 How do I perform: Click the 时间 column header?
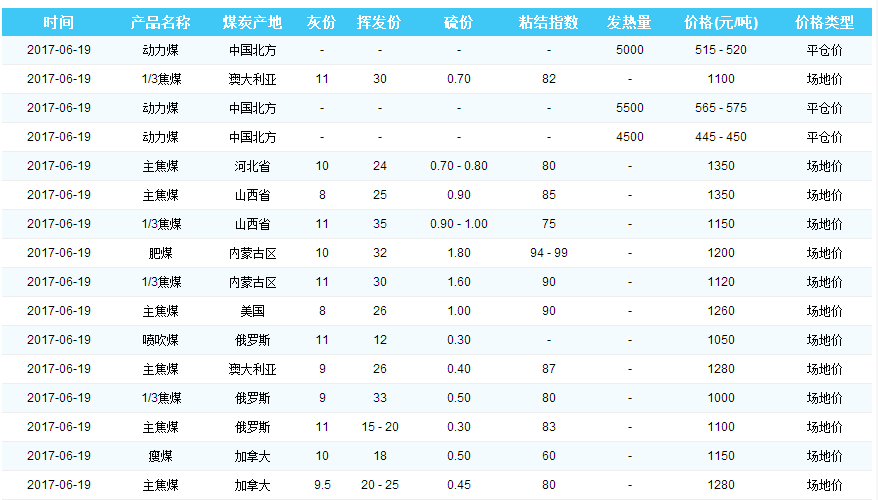(x=59, y=22)
